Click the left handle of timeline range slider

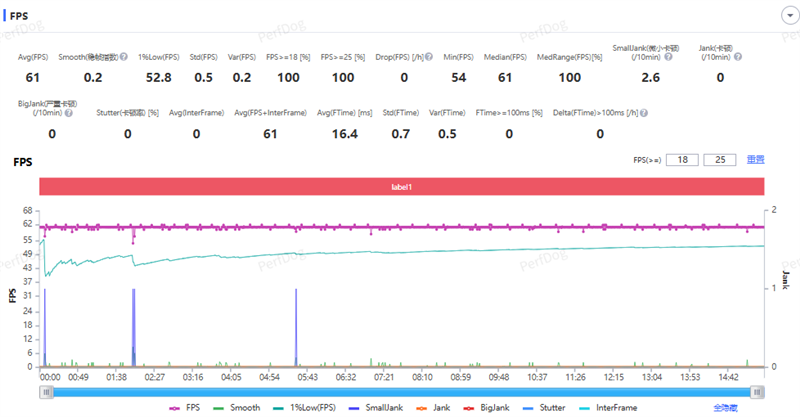[x=45, y=393]
